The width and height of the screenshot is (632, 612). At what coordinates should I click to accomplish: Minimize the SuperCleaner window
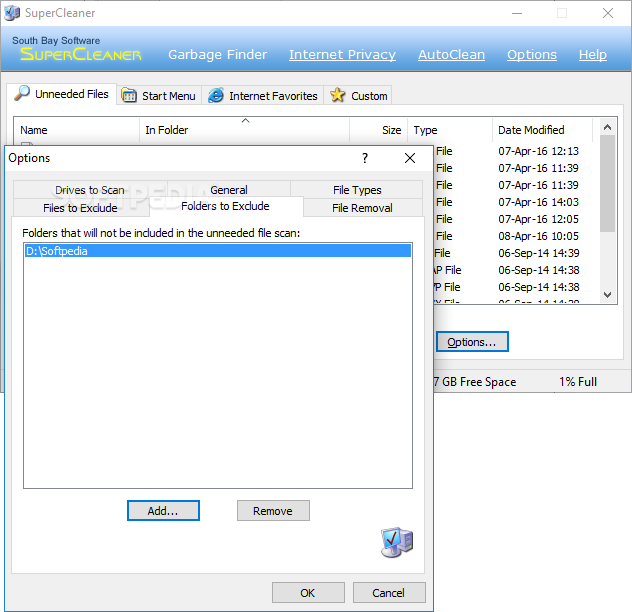coord(517,13)
